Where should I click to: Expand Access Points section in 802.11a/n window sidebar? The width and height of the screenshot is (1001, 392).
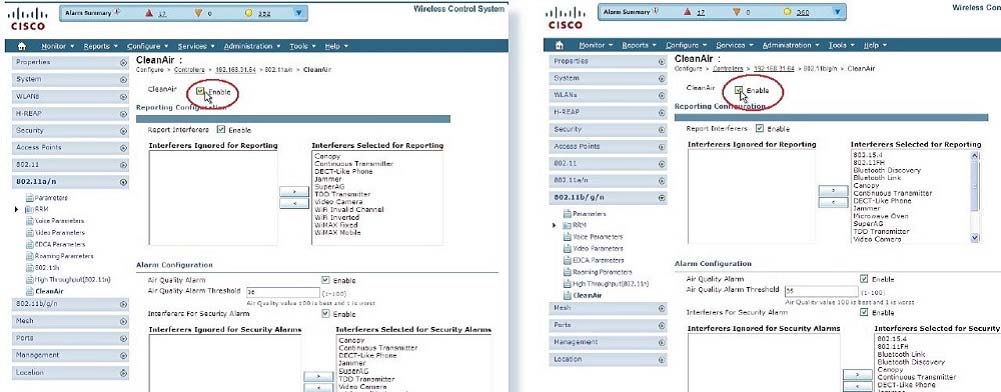pyautogui.click(x=123, y=148)
